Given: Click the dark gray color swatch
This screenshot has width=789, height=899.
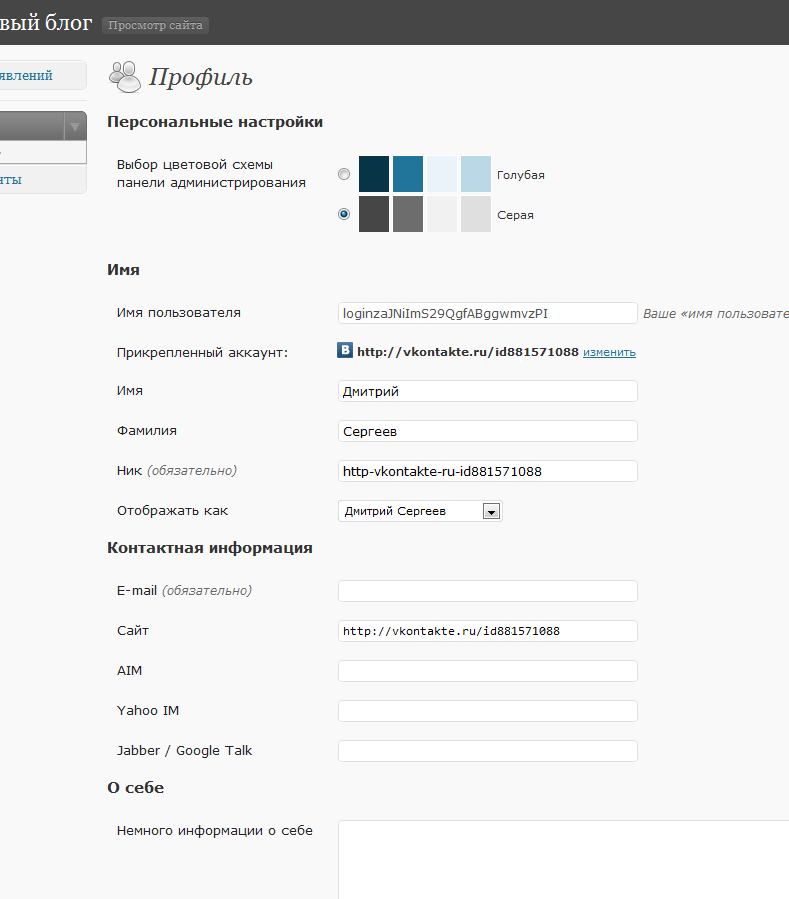Looking at the screenshot, I should click(374, 214).
